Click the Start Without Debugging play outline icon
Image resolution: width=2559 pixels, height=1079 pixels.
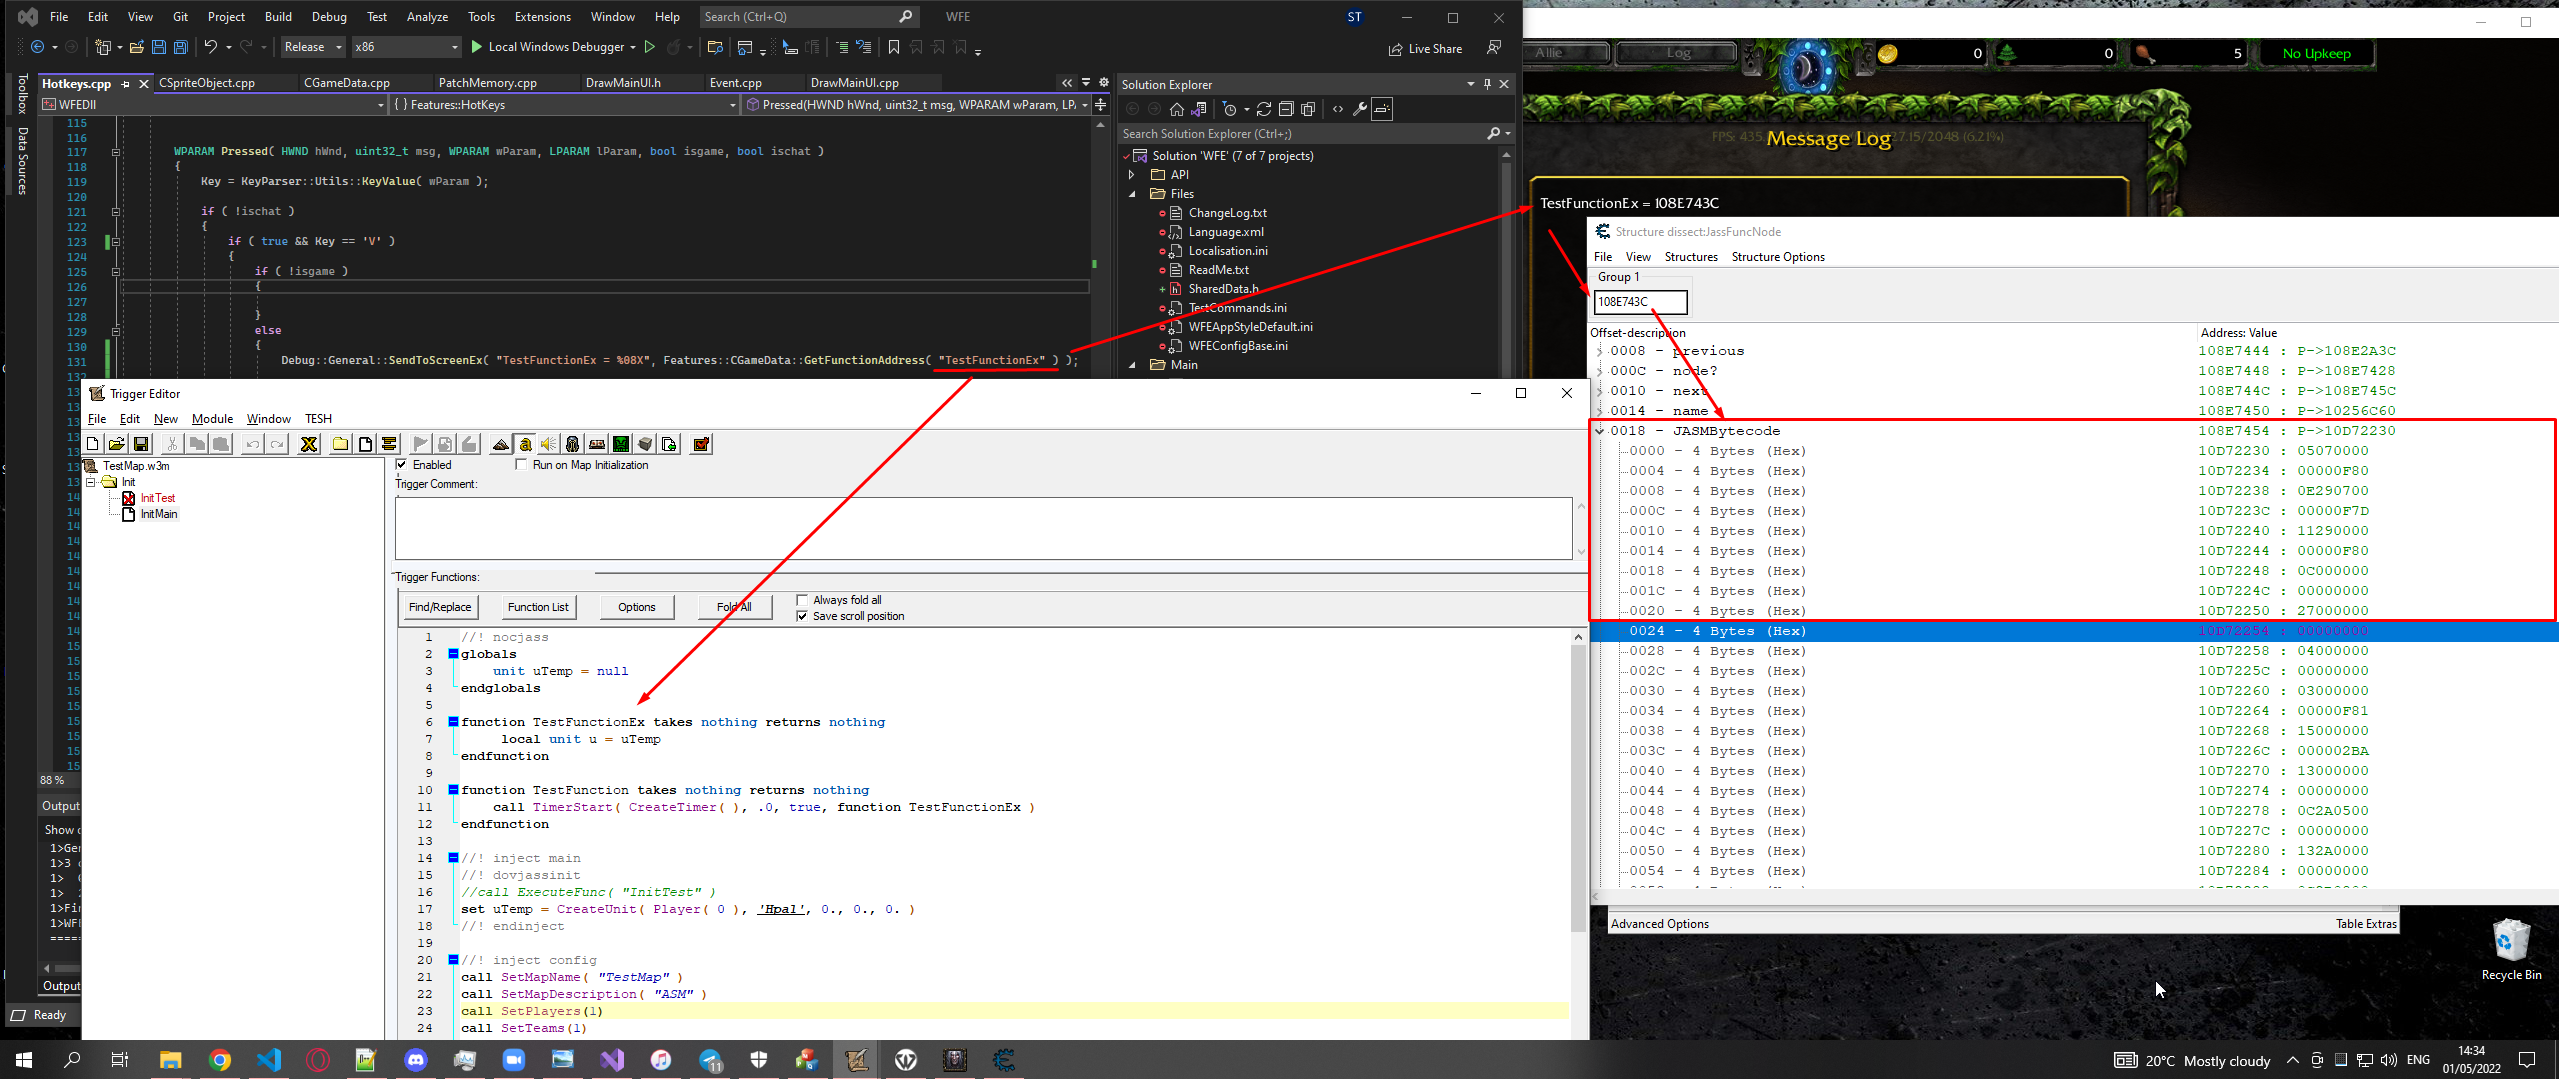coord(650,47)
